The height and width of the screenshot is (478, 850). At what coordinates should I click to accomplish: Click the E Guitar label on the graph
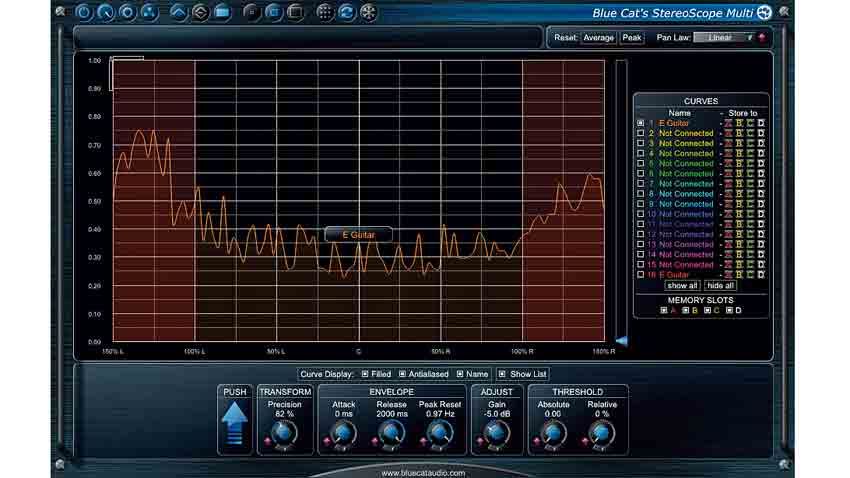358,235
